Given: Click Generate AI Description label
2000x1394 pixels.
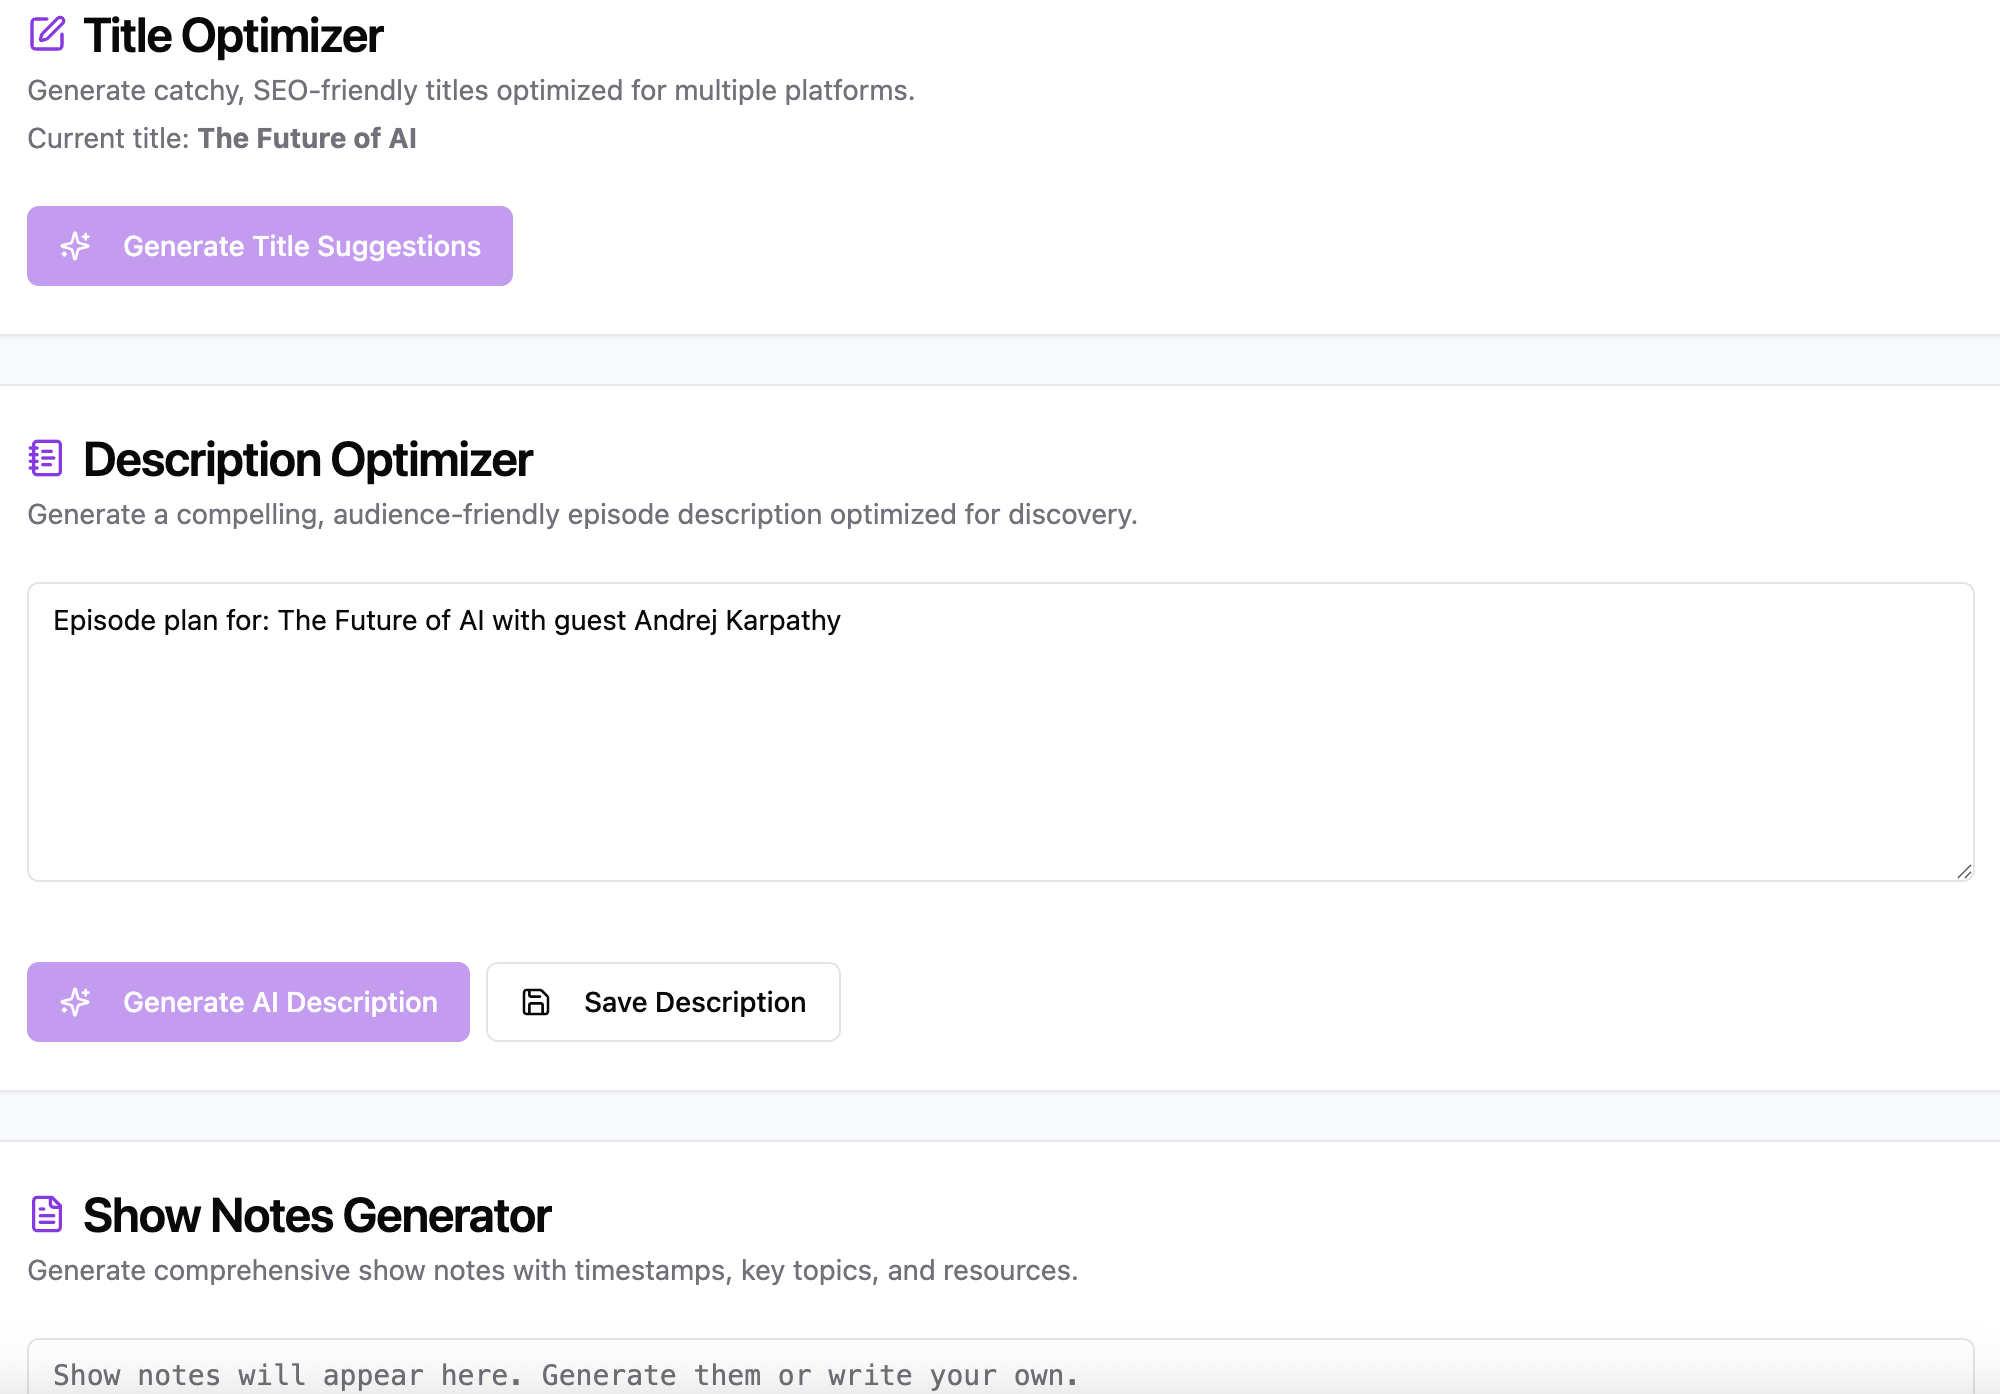Looking at the screenshot, I should 280,1002.
